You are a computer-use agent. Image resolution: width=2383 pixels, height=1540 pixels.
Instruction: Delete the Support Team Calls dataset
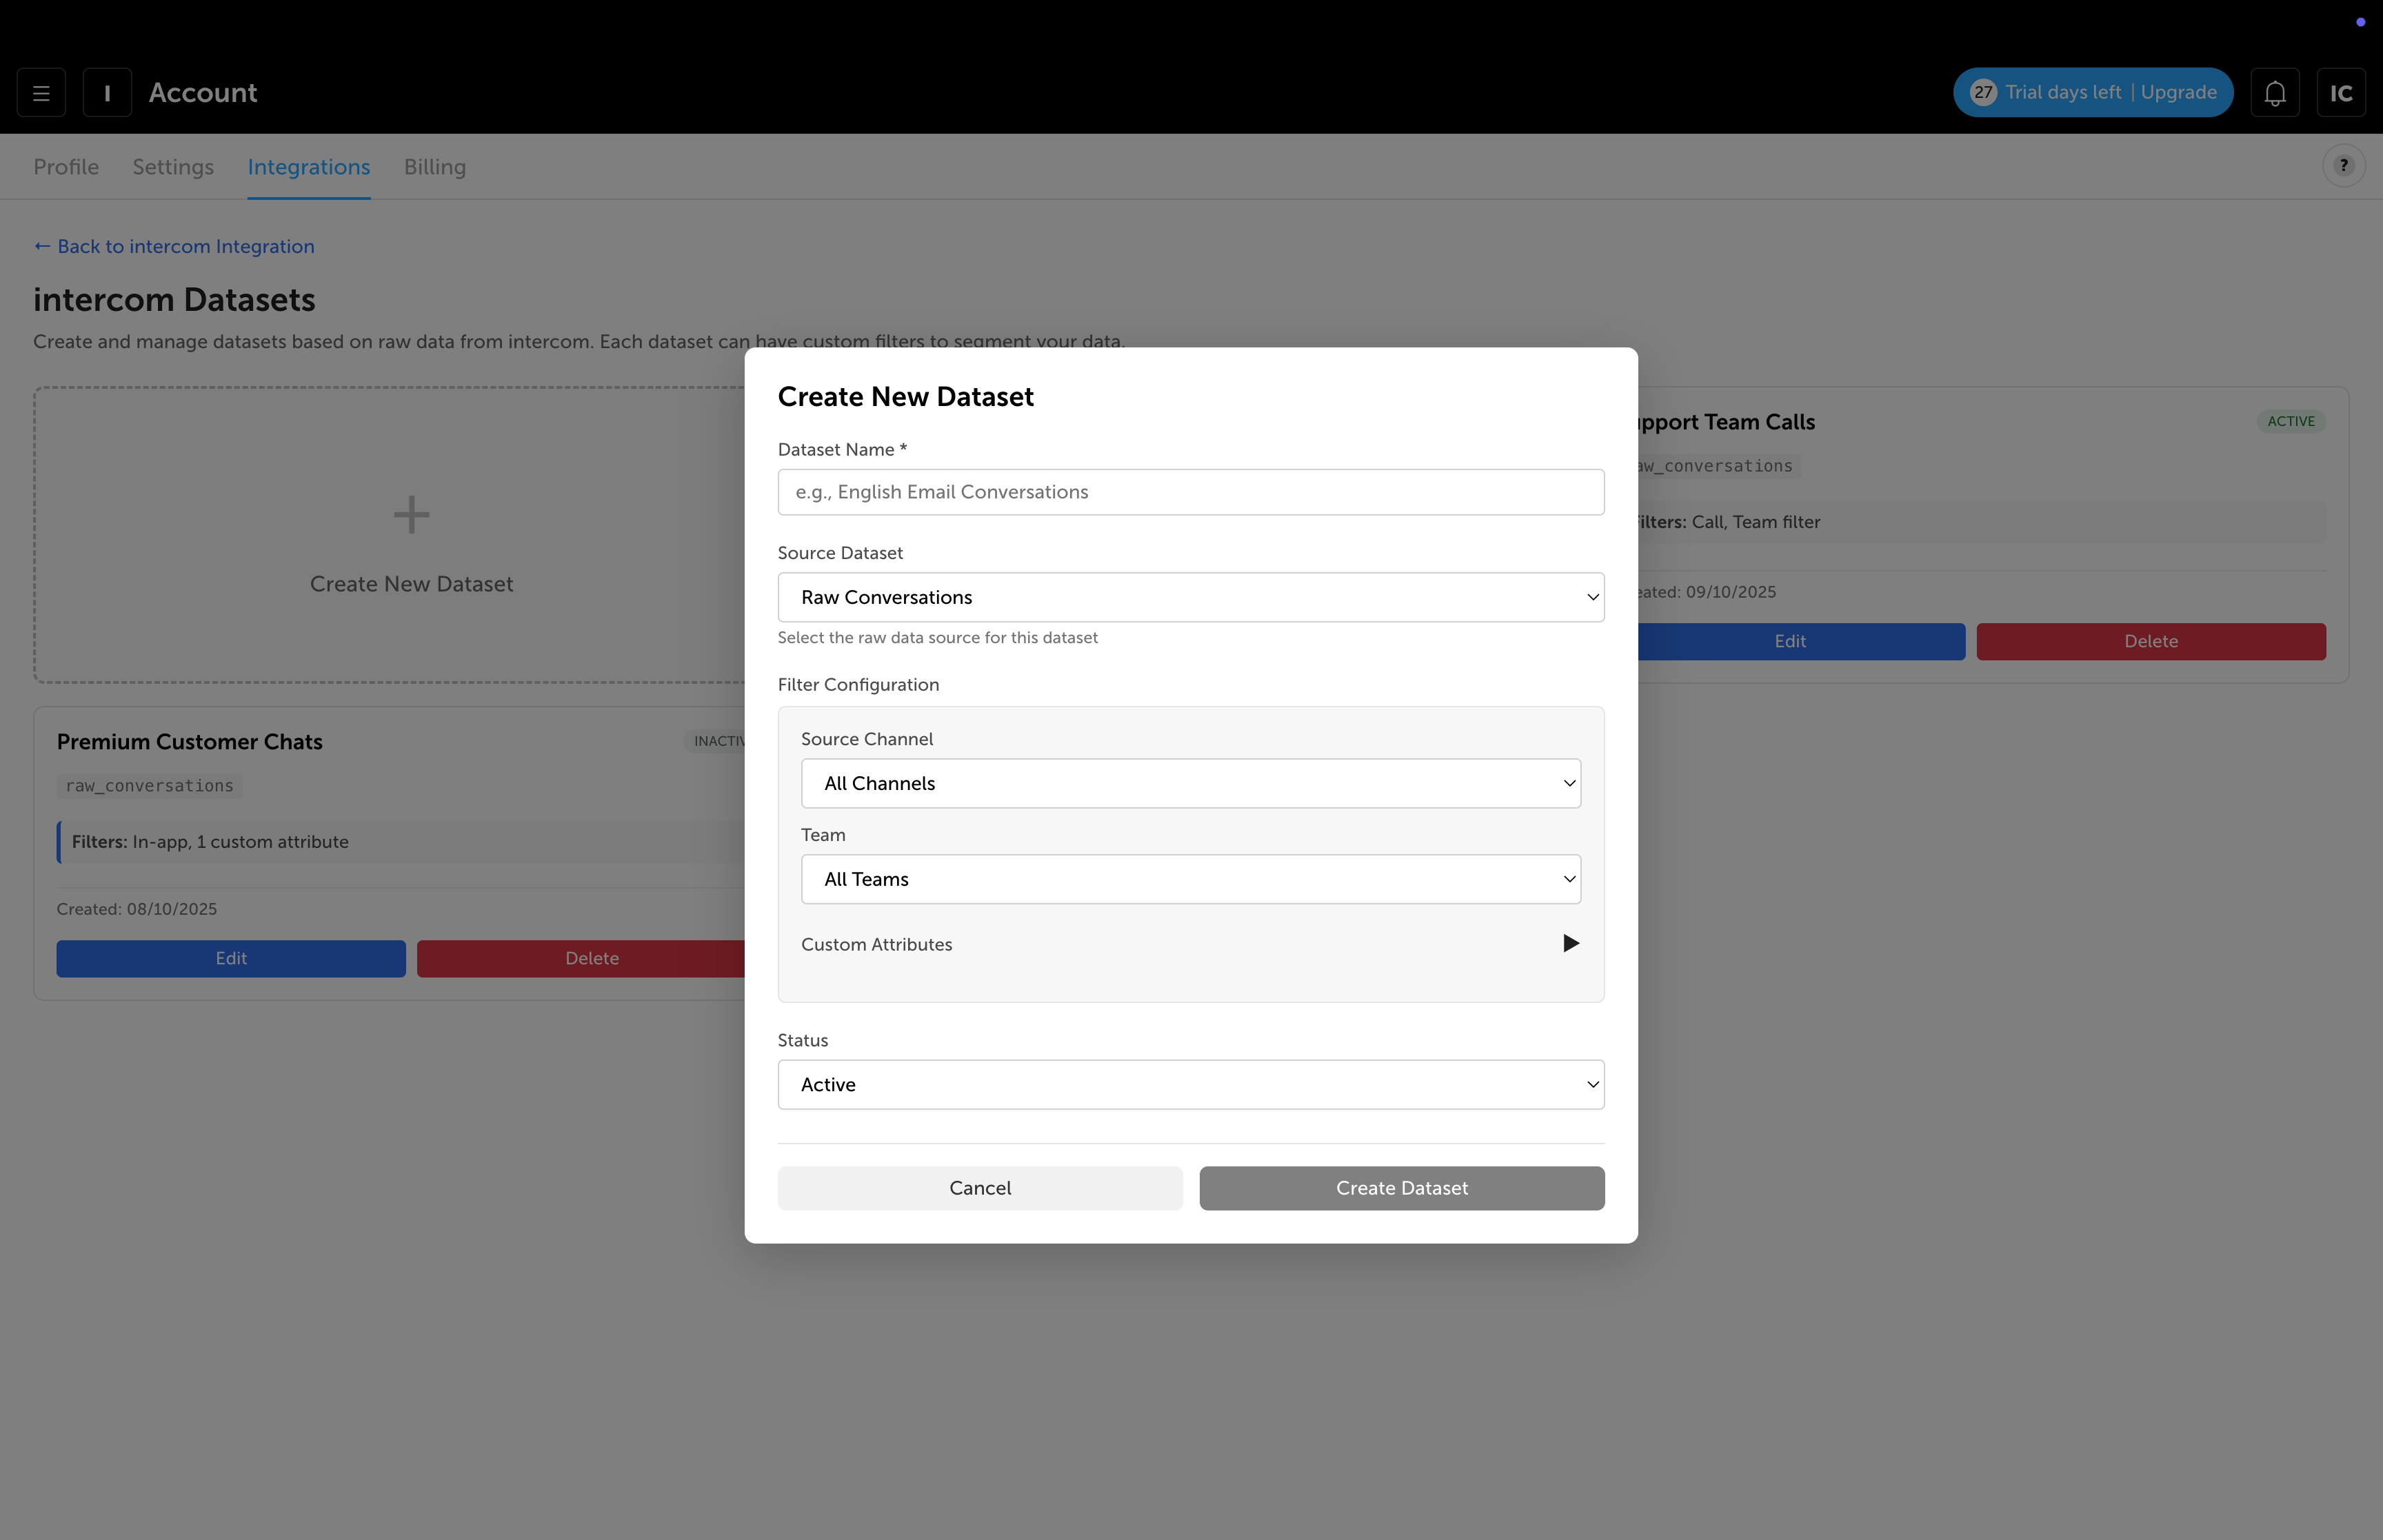[x=2151, y=642]
